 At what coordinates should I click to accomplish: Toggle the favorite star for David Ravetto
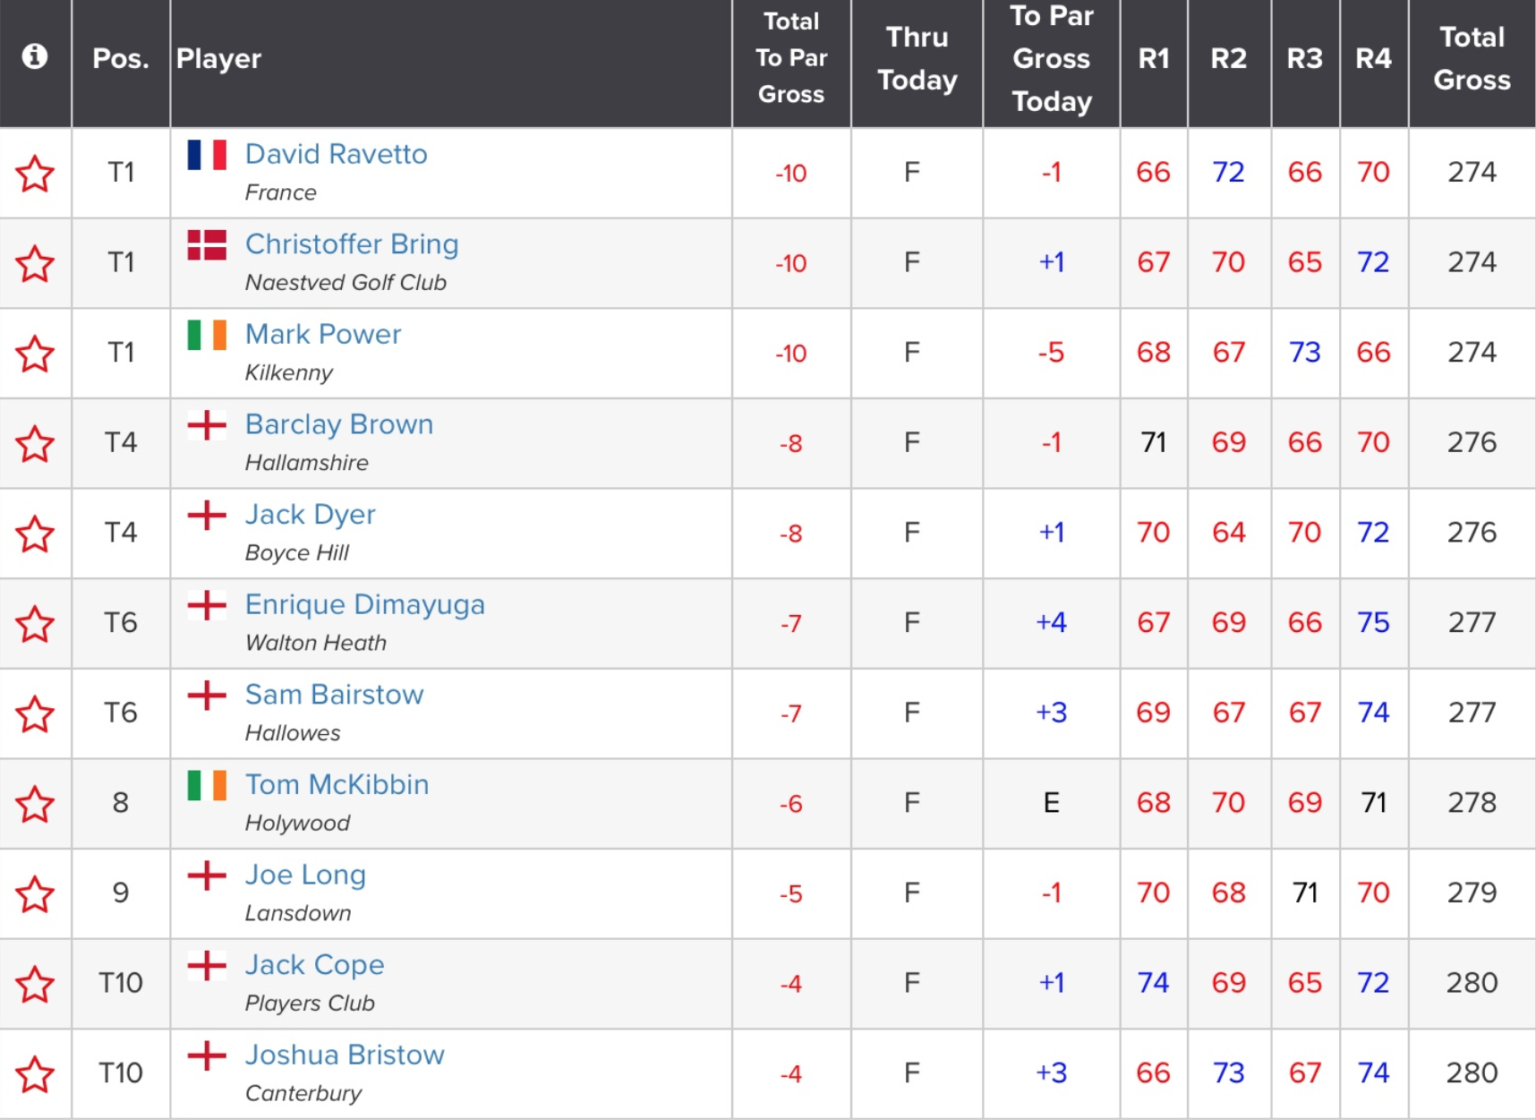coord(36,173)
